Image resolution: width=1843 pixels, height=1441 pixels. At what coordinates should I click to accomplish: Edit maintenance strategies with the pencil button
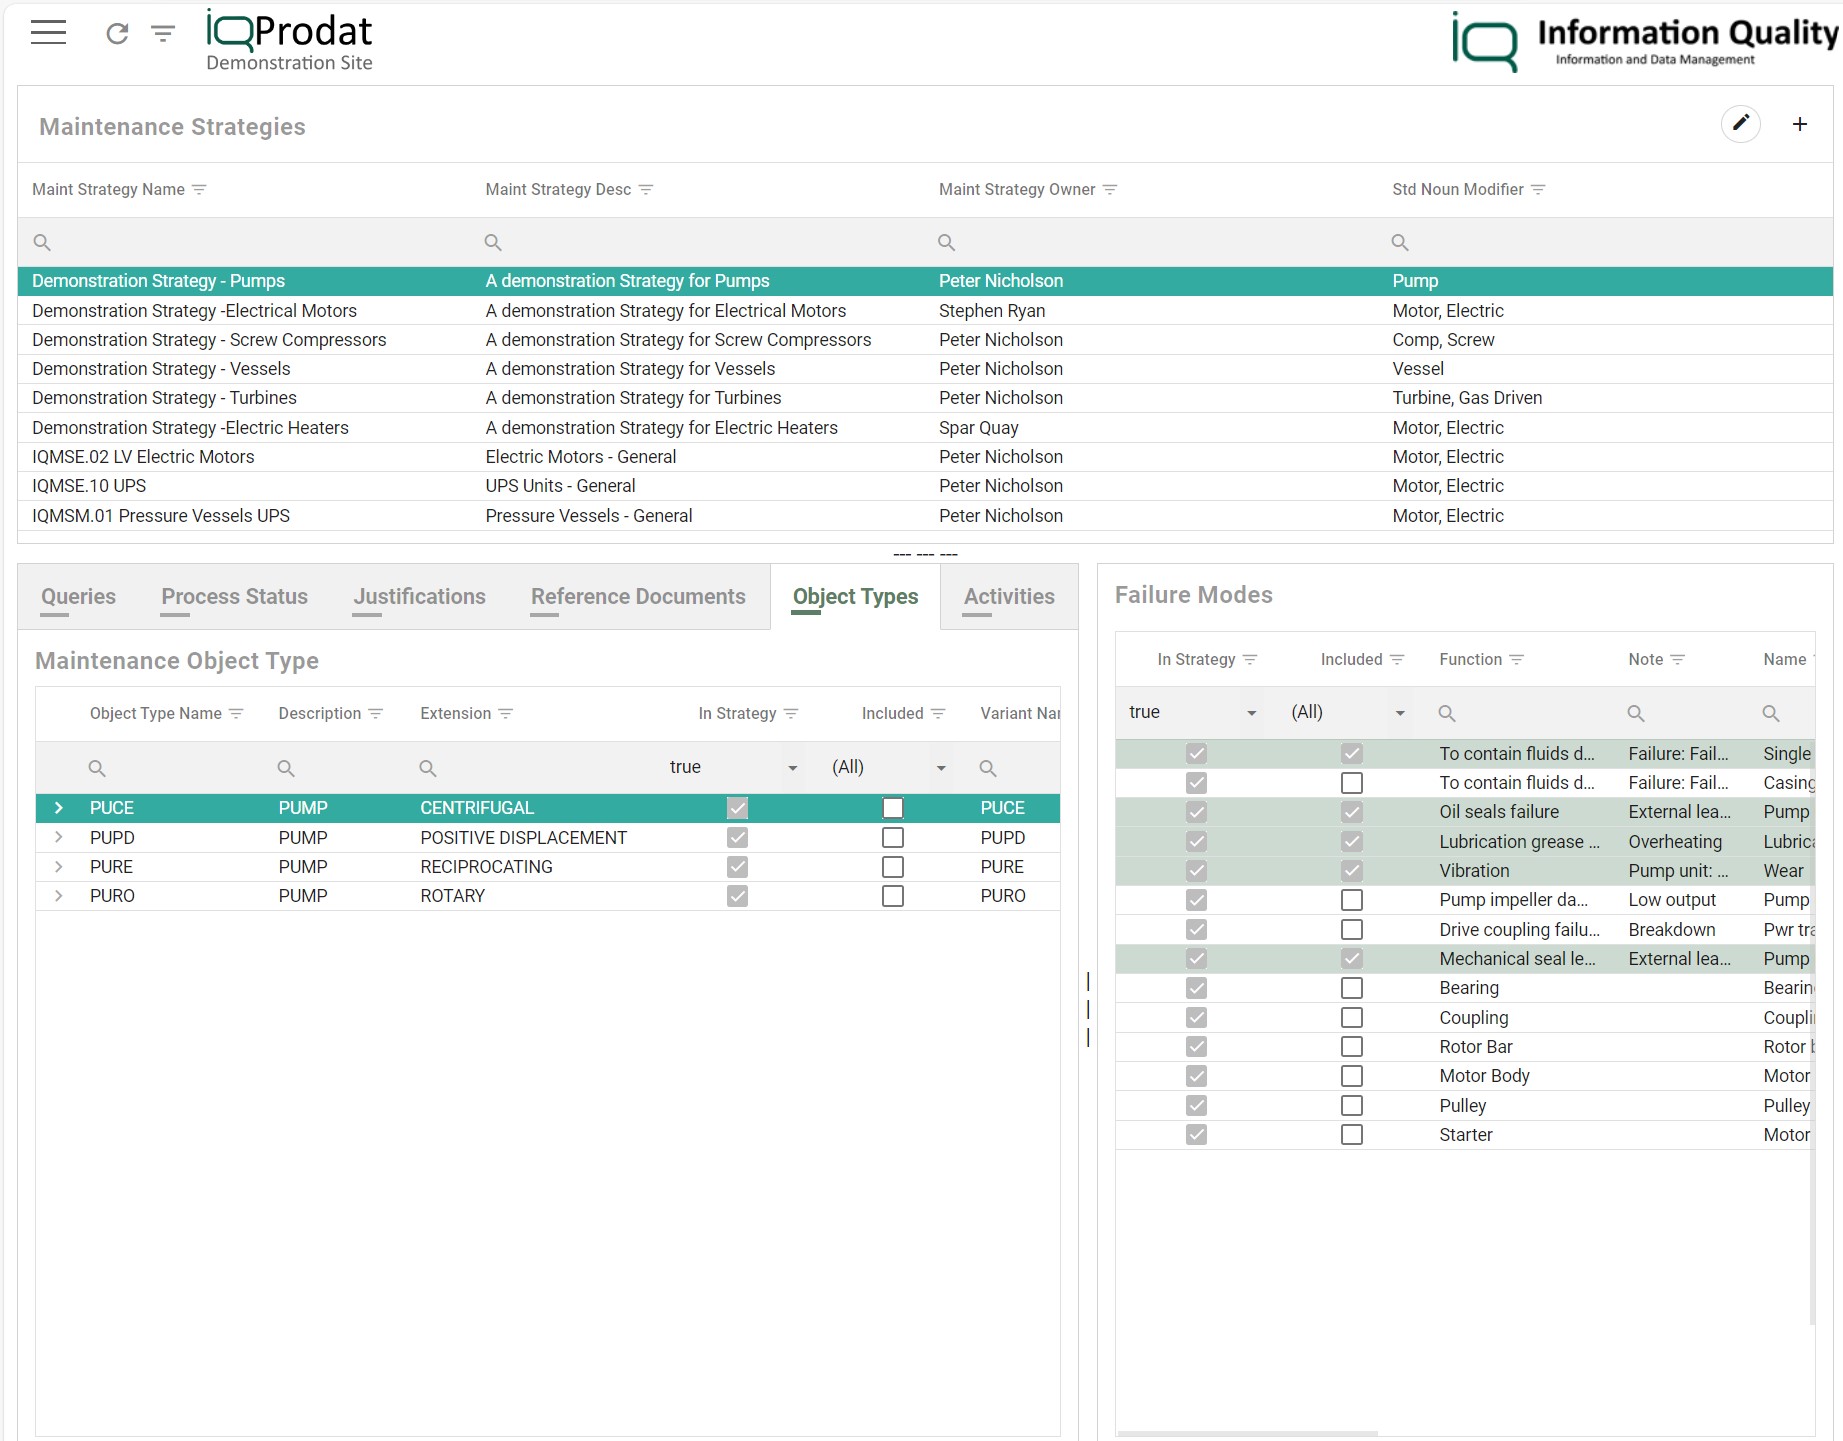click(1741, 124)
